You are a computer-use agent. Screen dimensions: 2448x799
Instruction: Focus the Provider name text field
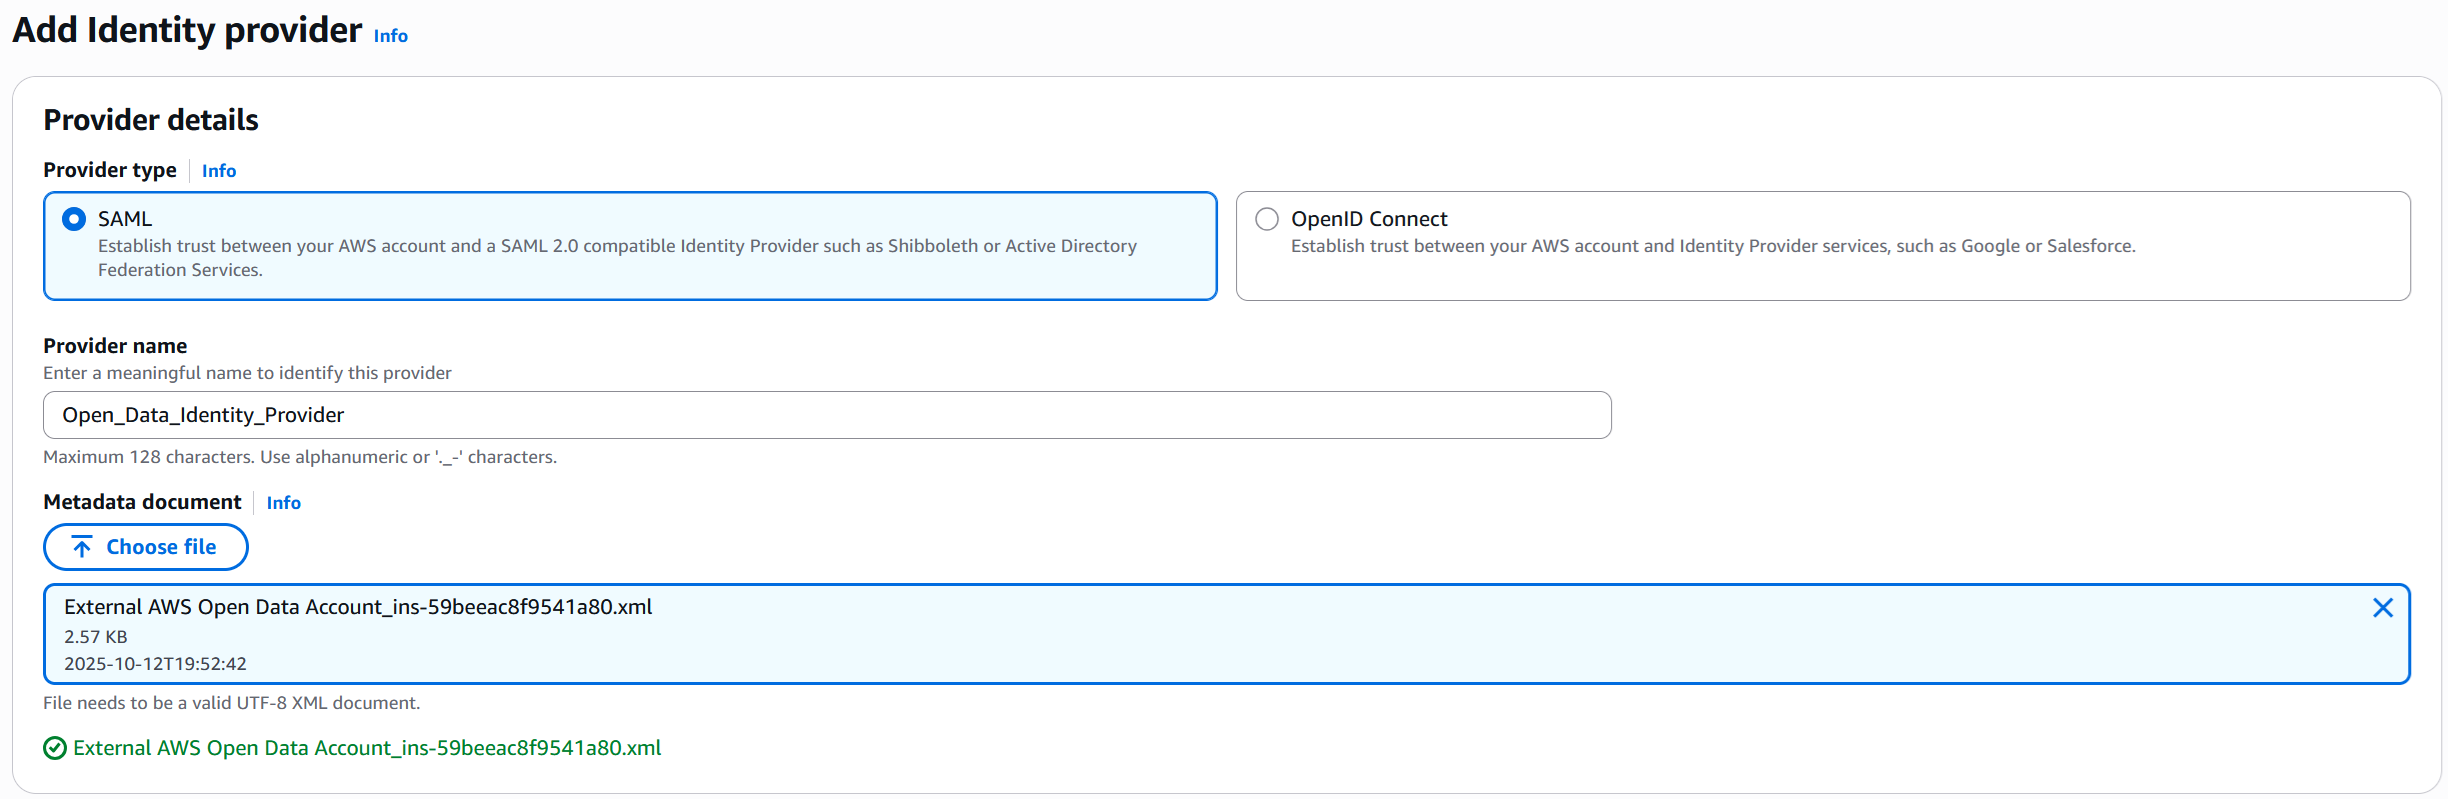[x=826, y=415]
